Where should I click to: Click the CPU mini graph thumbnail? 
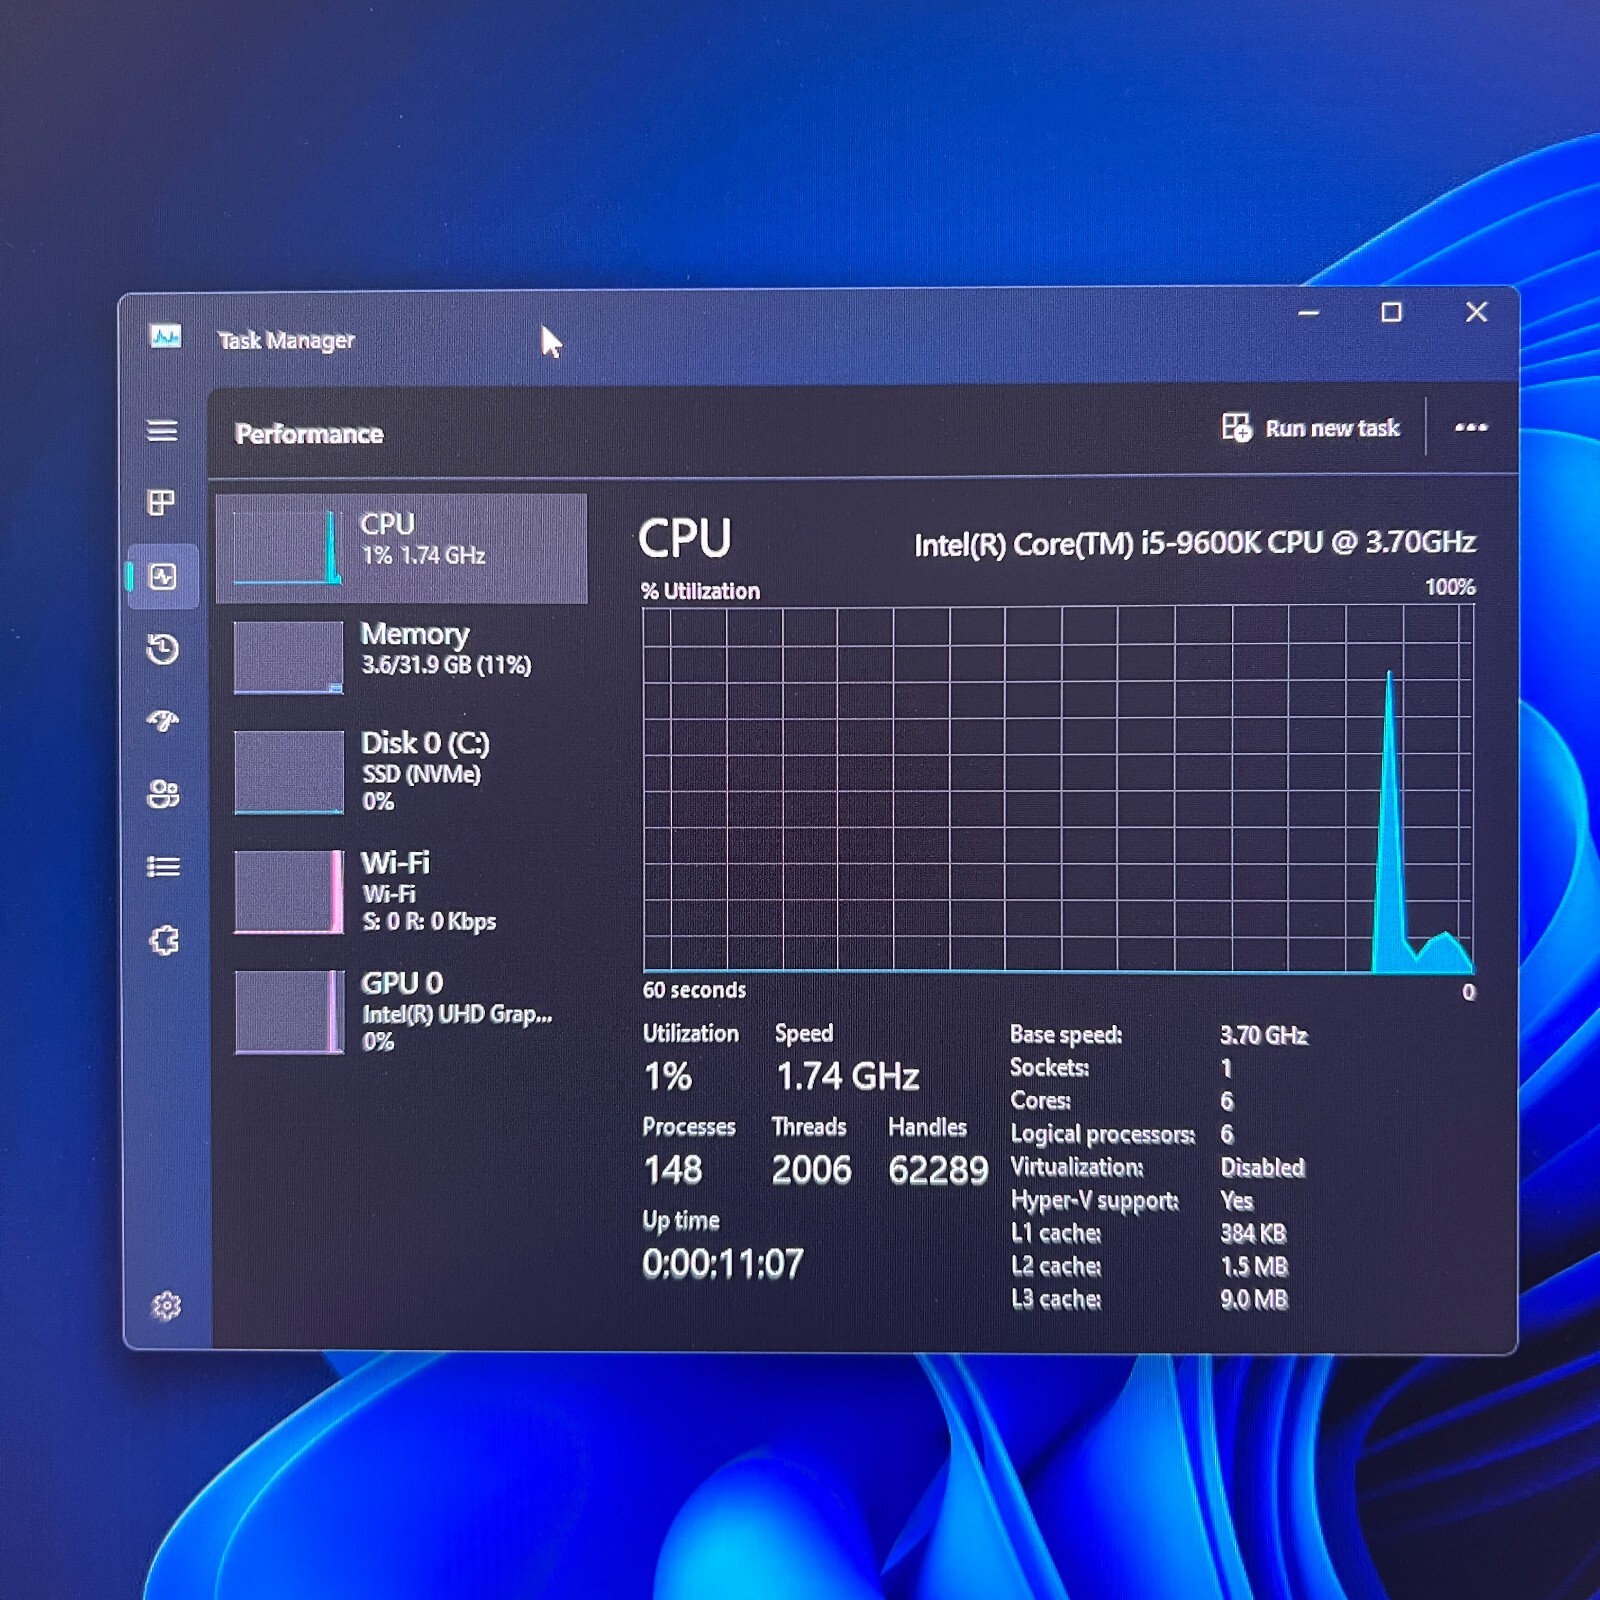[288, 547]
